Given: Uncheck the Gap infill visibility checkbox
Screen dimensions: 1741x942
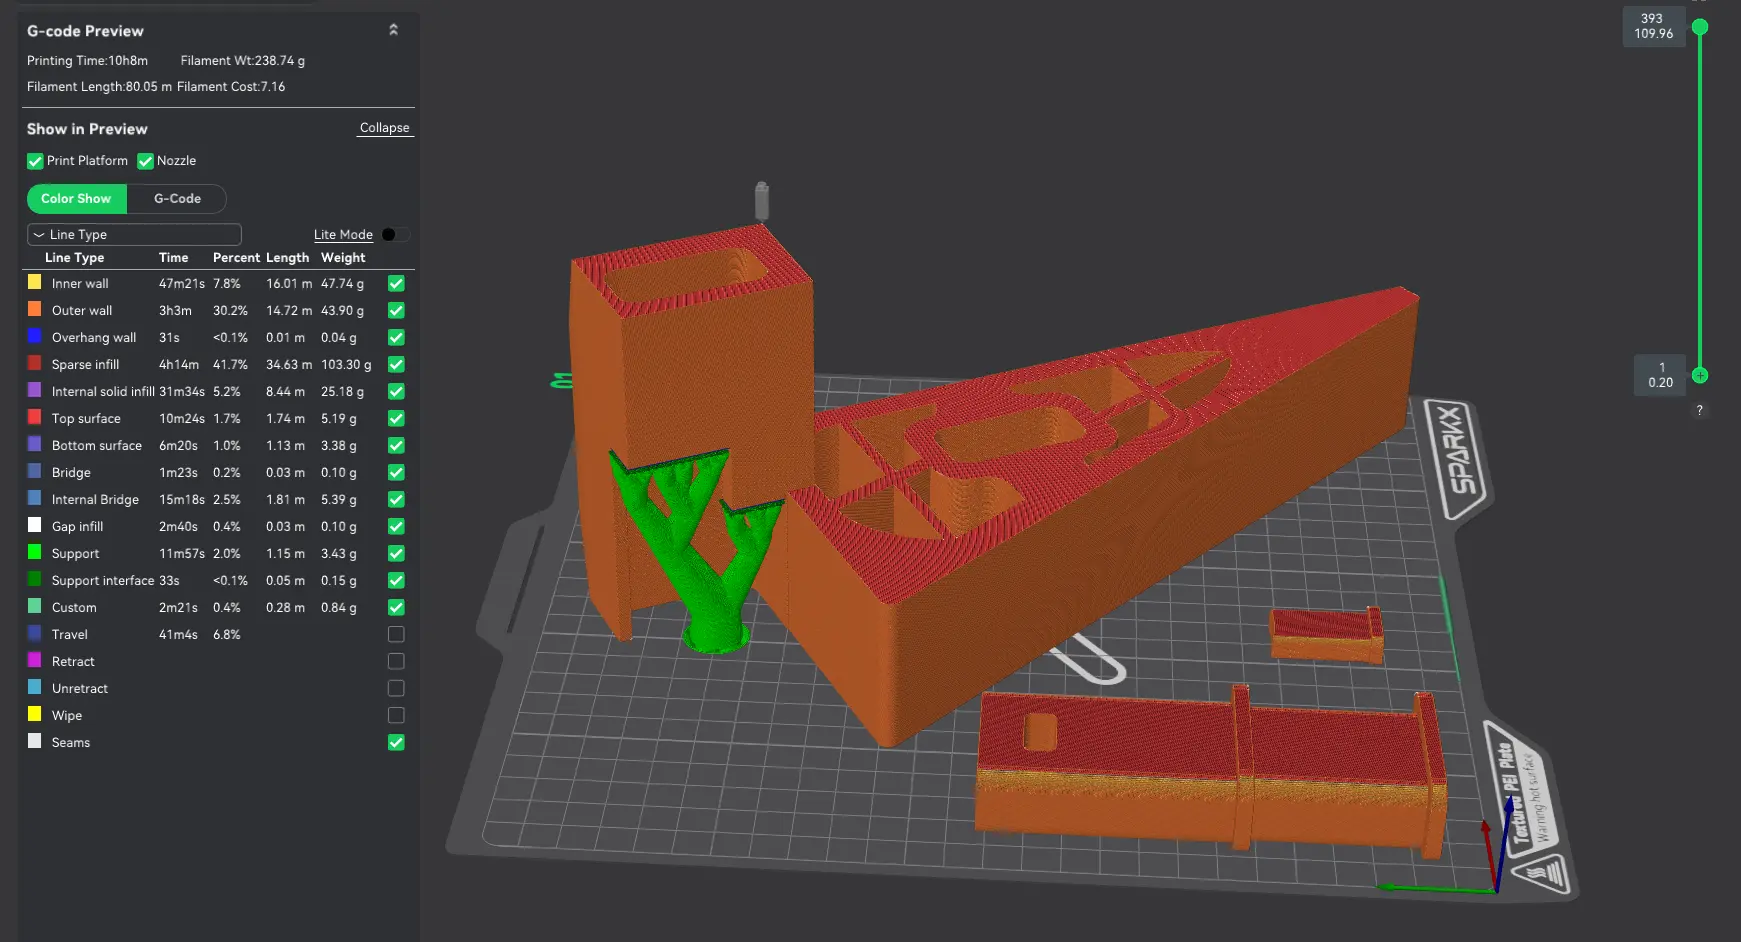Looking at the screenshot, I should point(396,526).
